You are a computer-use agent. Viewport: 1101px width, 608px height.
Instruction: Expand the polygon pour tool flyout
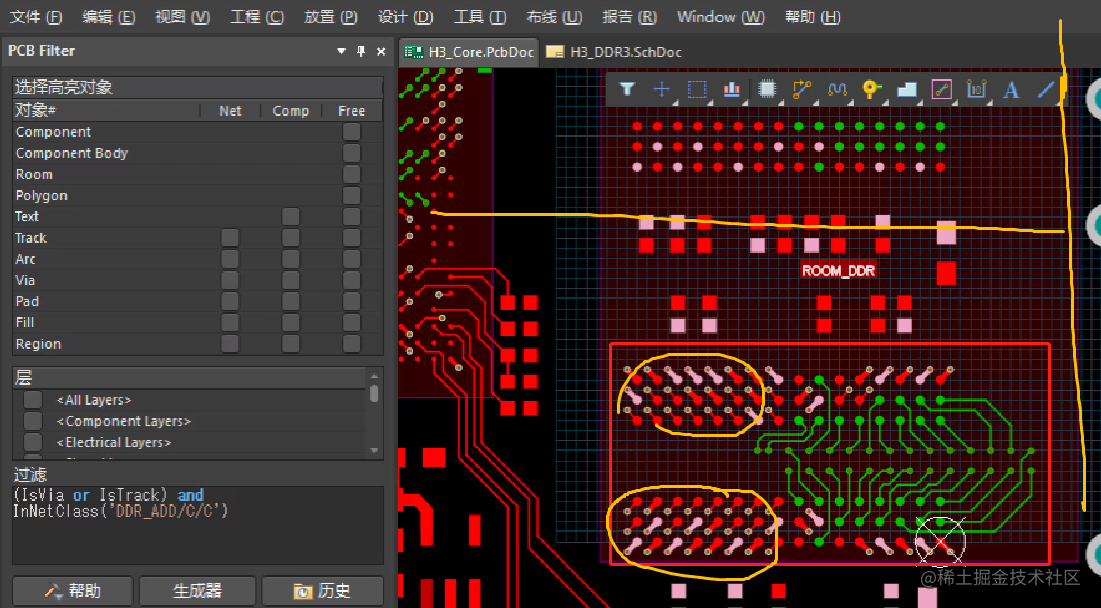coord(919,101)
